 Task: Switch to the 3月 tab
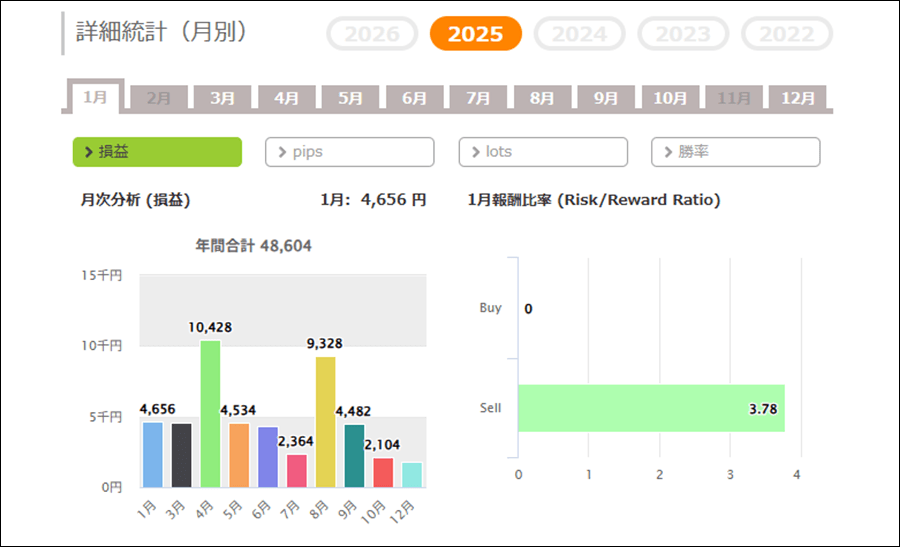click(223, 98)
